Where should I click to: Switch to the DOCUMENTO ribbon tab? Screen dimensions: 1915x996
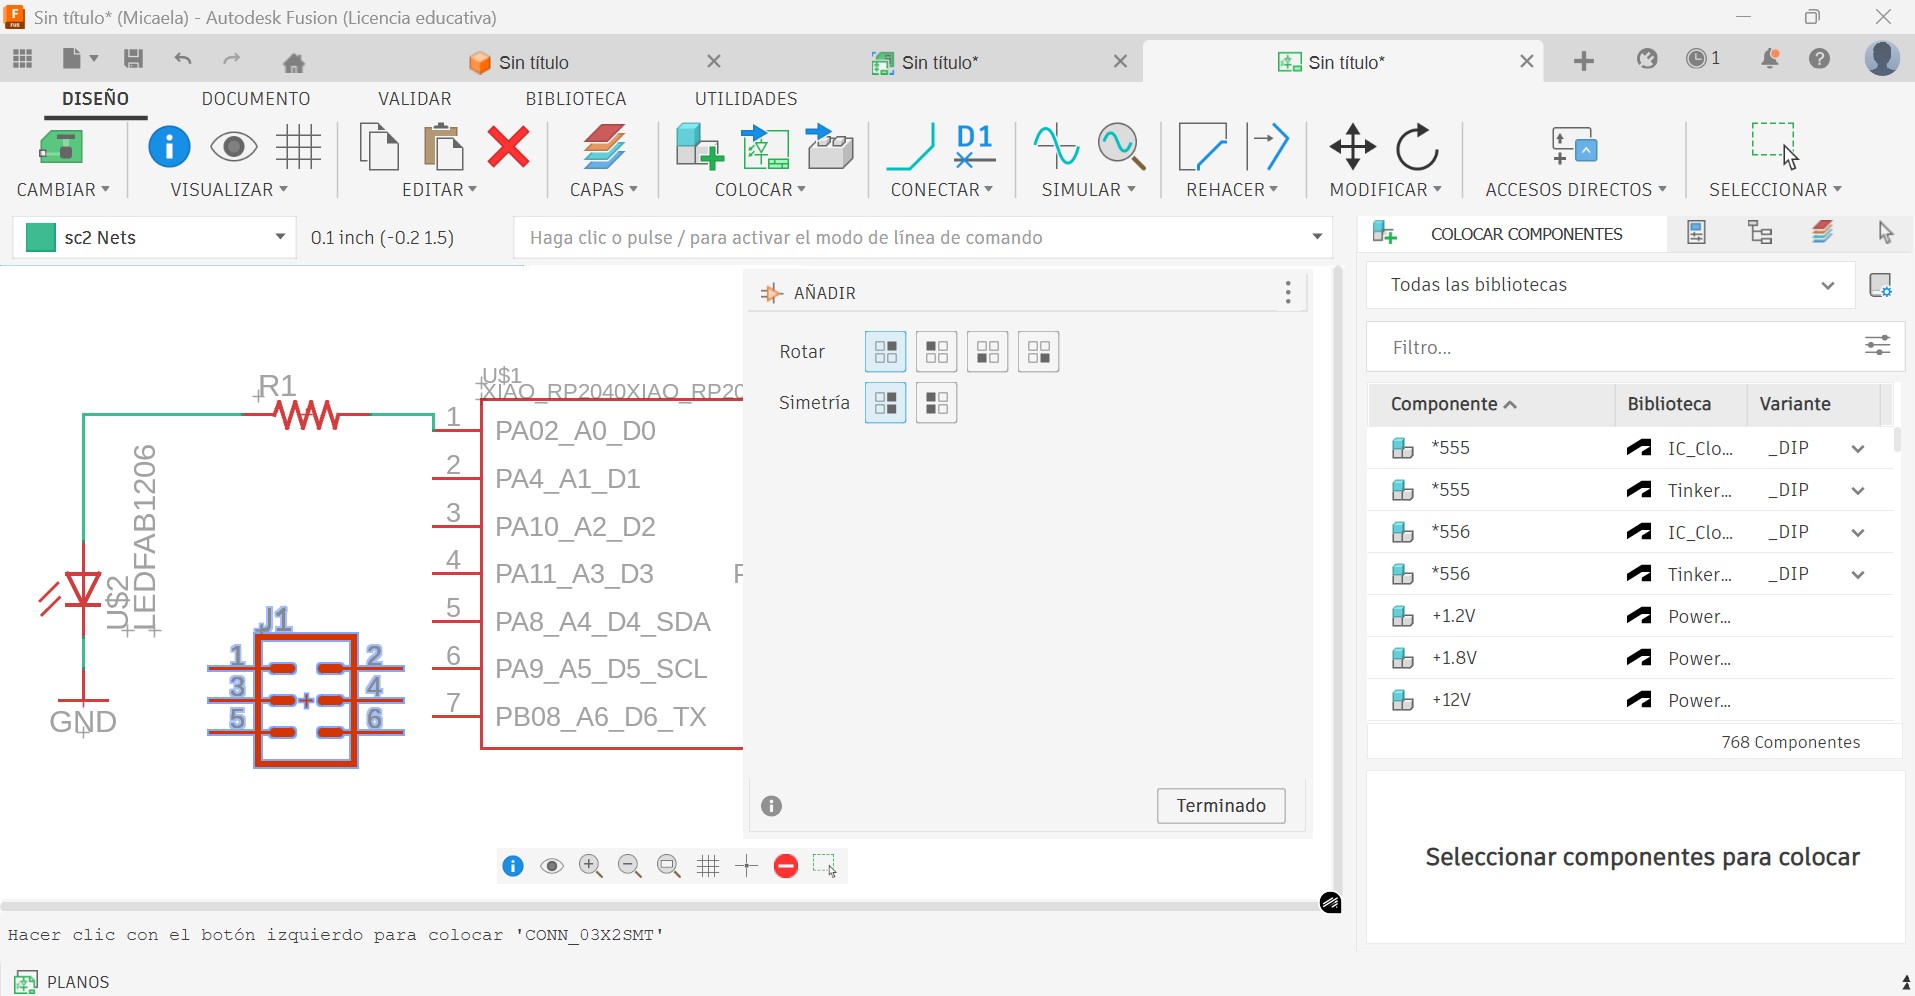tap(256, 99)
